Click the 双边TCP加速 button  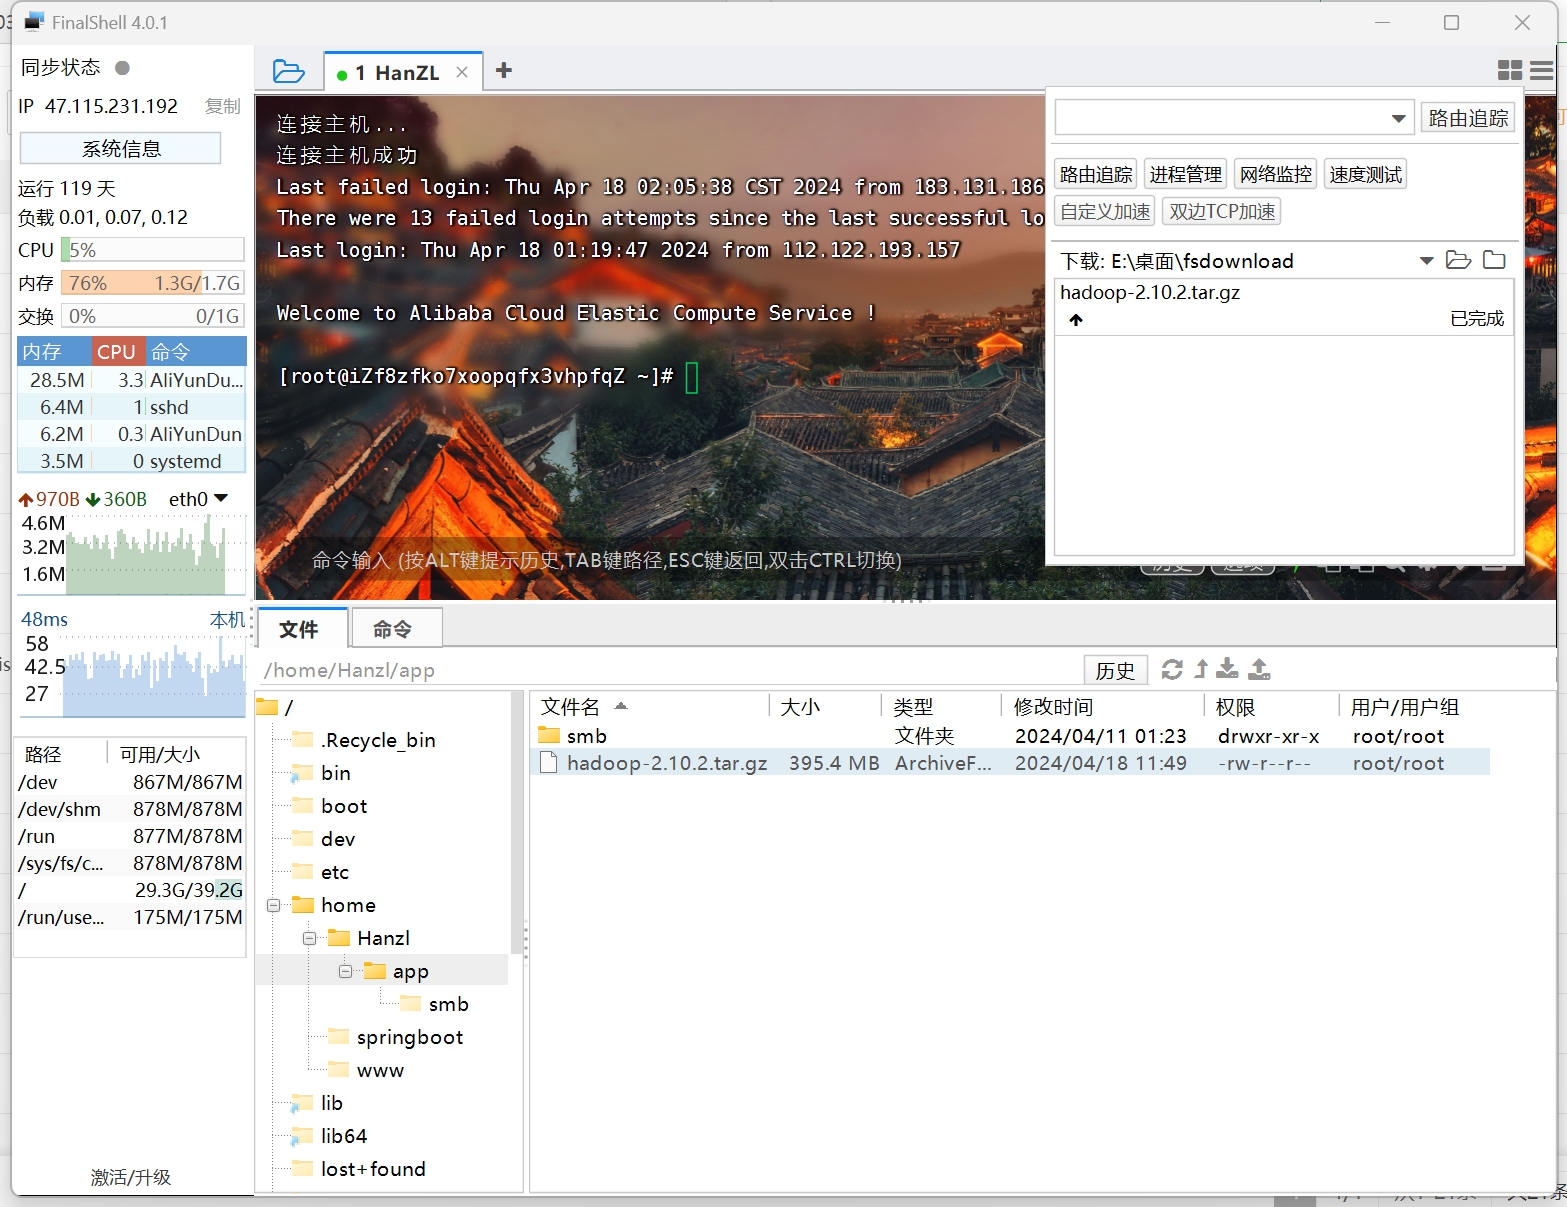click(1222, 211)
